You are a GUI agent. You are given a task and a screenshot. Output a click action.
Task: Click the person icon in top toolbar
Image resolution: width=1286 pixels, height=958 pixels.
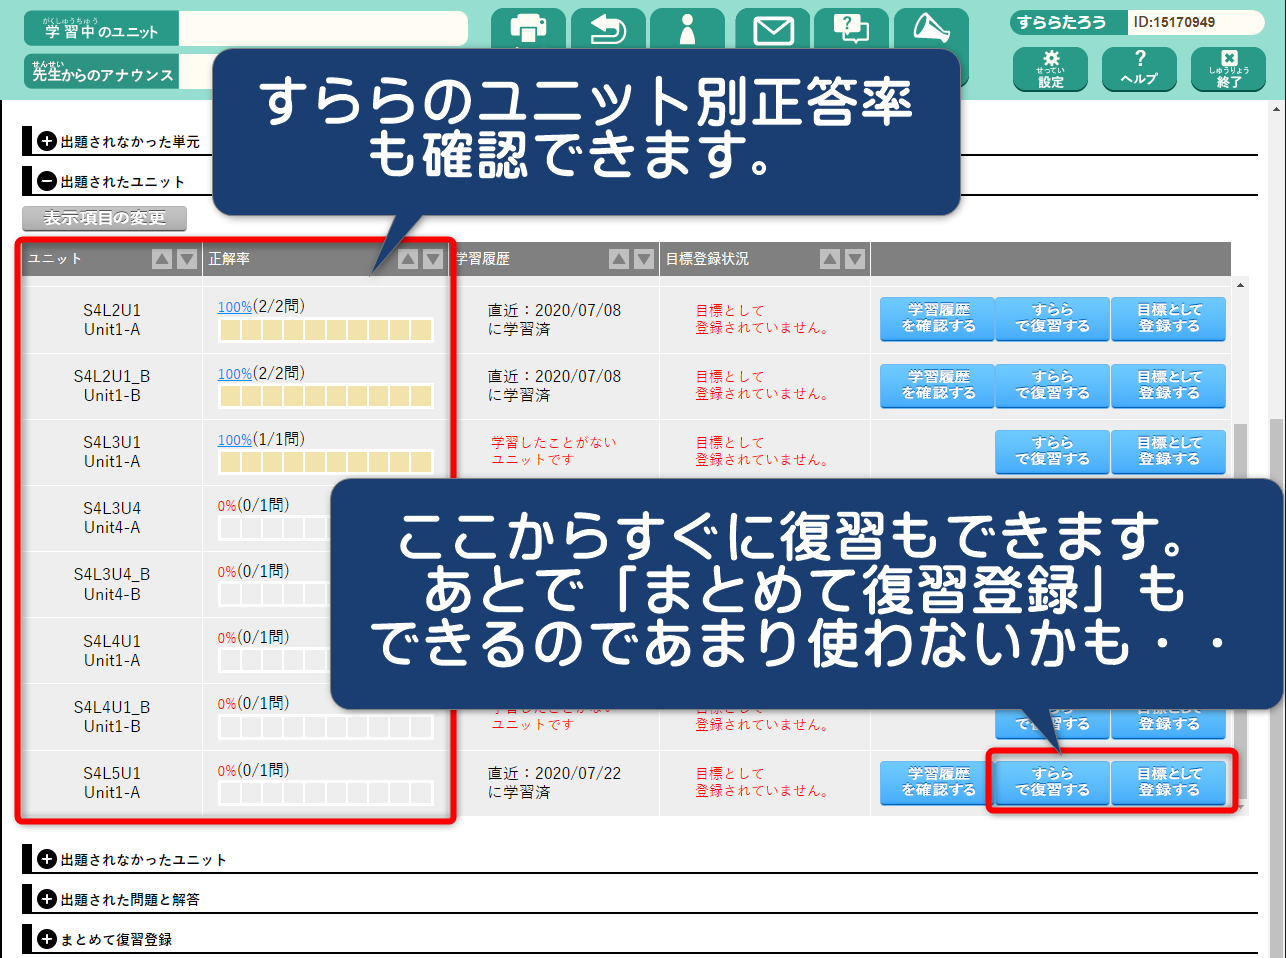(687, 29)
